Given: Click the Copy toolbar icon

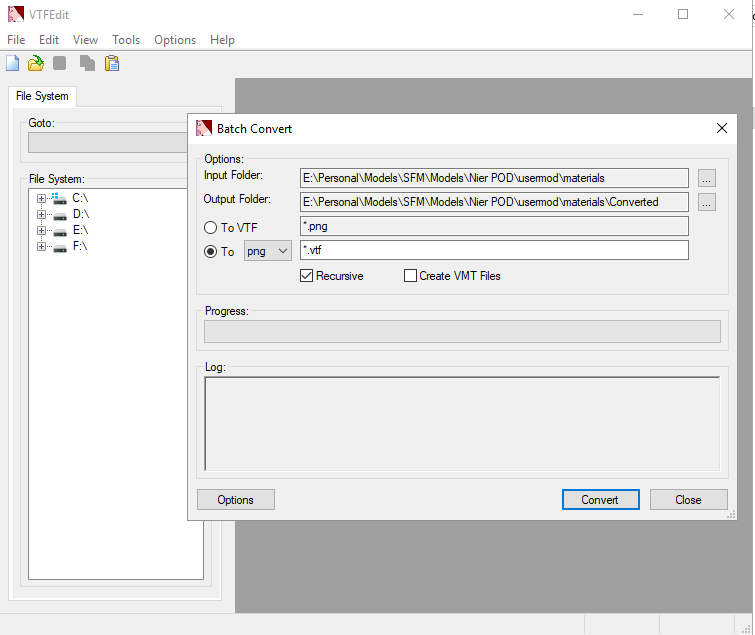Looking at the screenshot, I should click(x=87, y=64).
